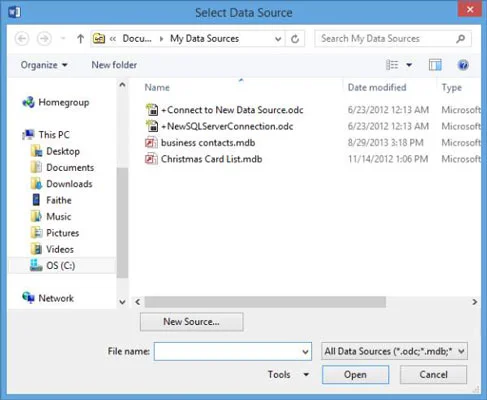Viewport: 487px width, 400px height.
Task: Select OS (C:) in the navigation pane
Action: 62,266
